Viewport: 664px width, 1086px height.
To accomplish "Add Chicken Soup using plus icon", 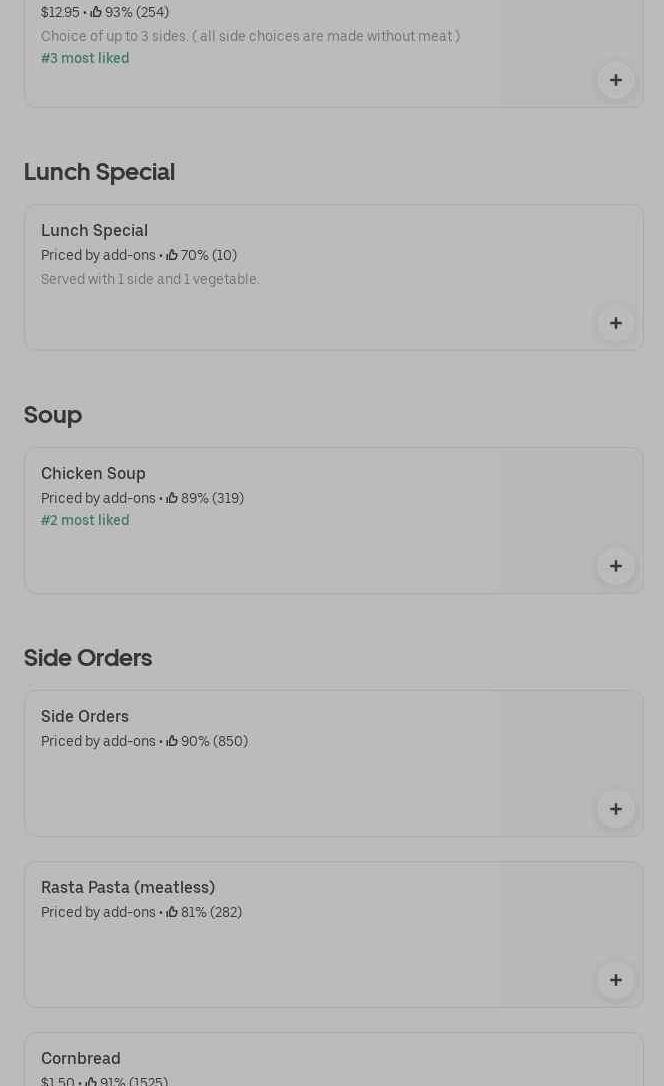I will click(615, 566).
